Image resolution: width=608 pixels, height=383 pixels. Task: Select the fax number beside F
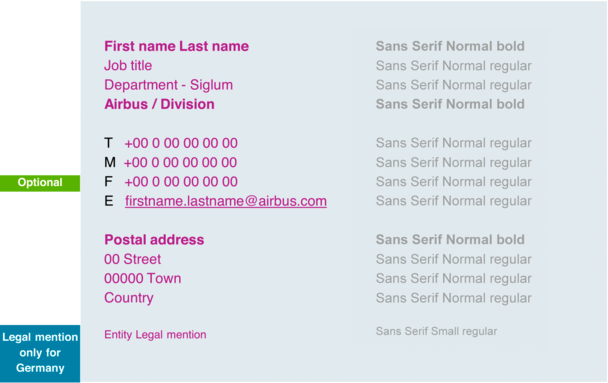click(181, 182)
